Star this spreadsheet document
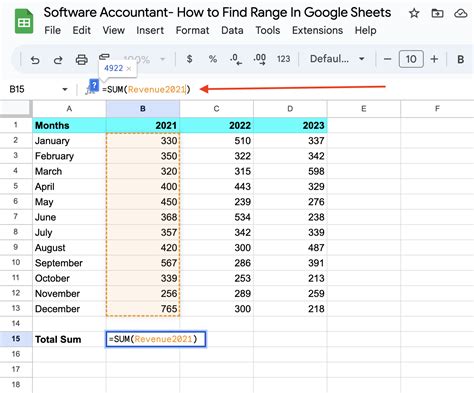The width and height of the screenshot is (474, 393). tap(414, 13)
